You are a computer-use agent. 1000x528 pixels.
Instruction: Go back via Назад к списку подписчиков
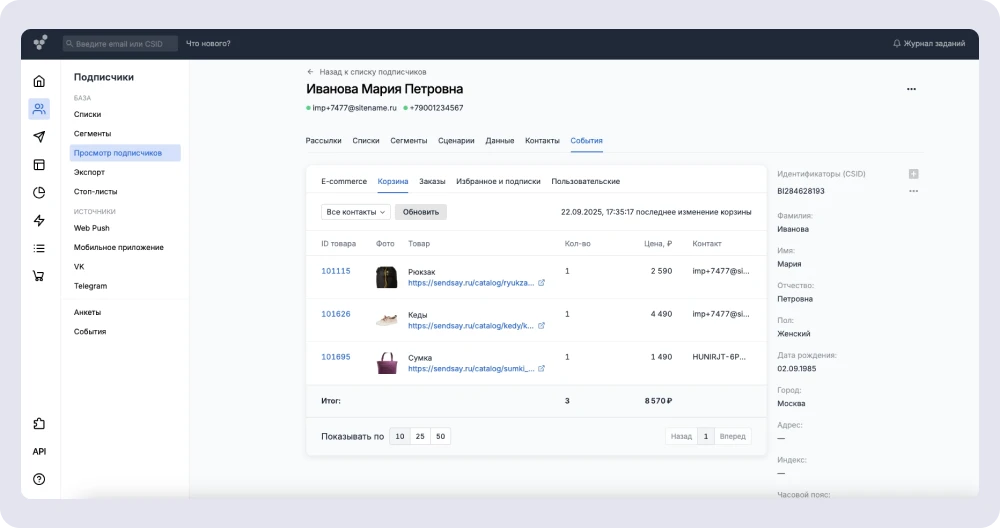click(x=367, y=72)
